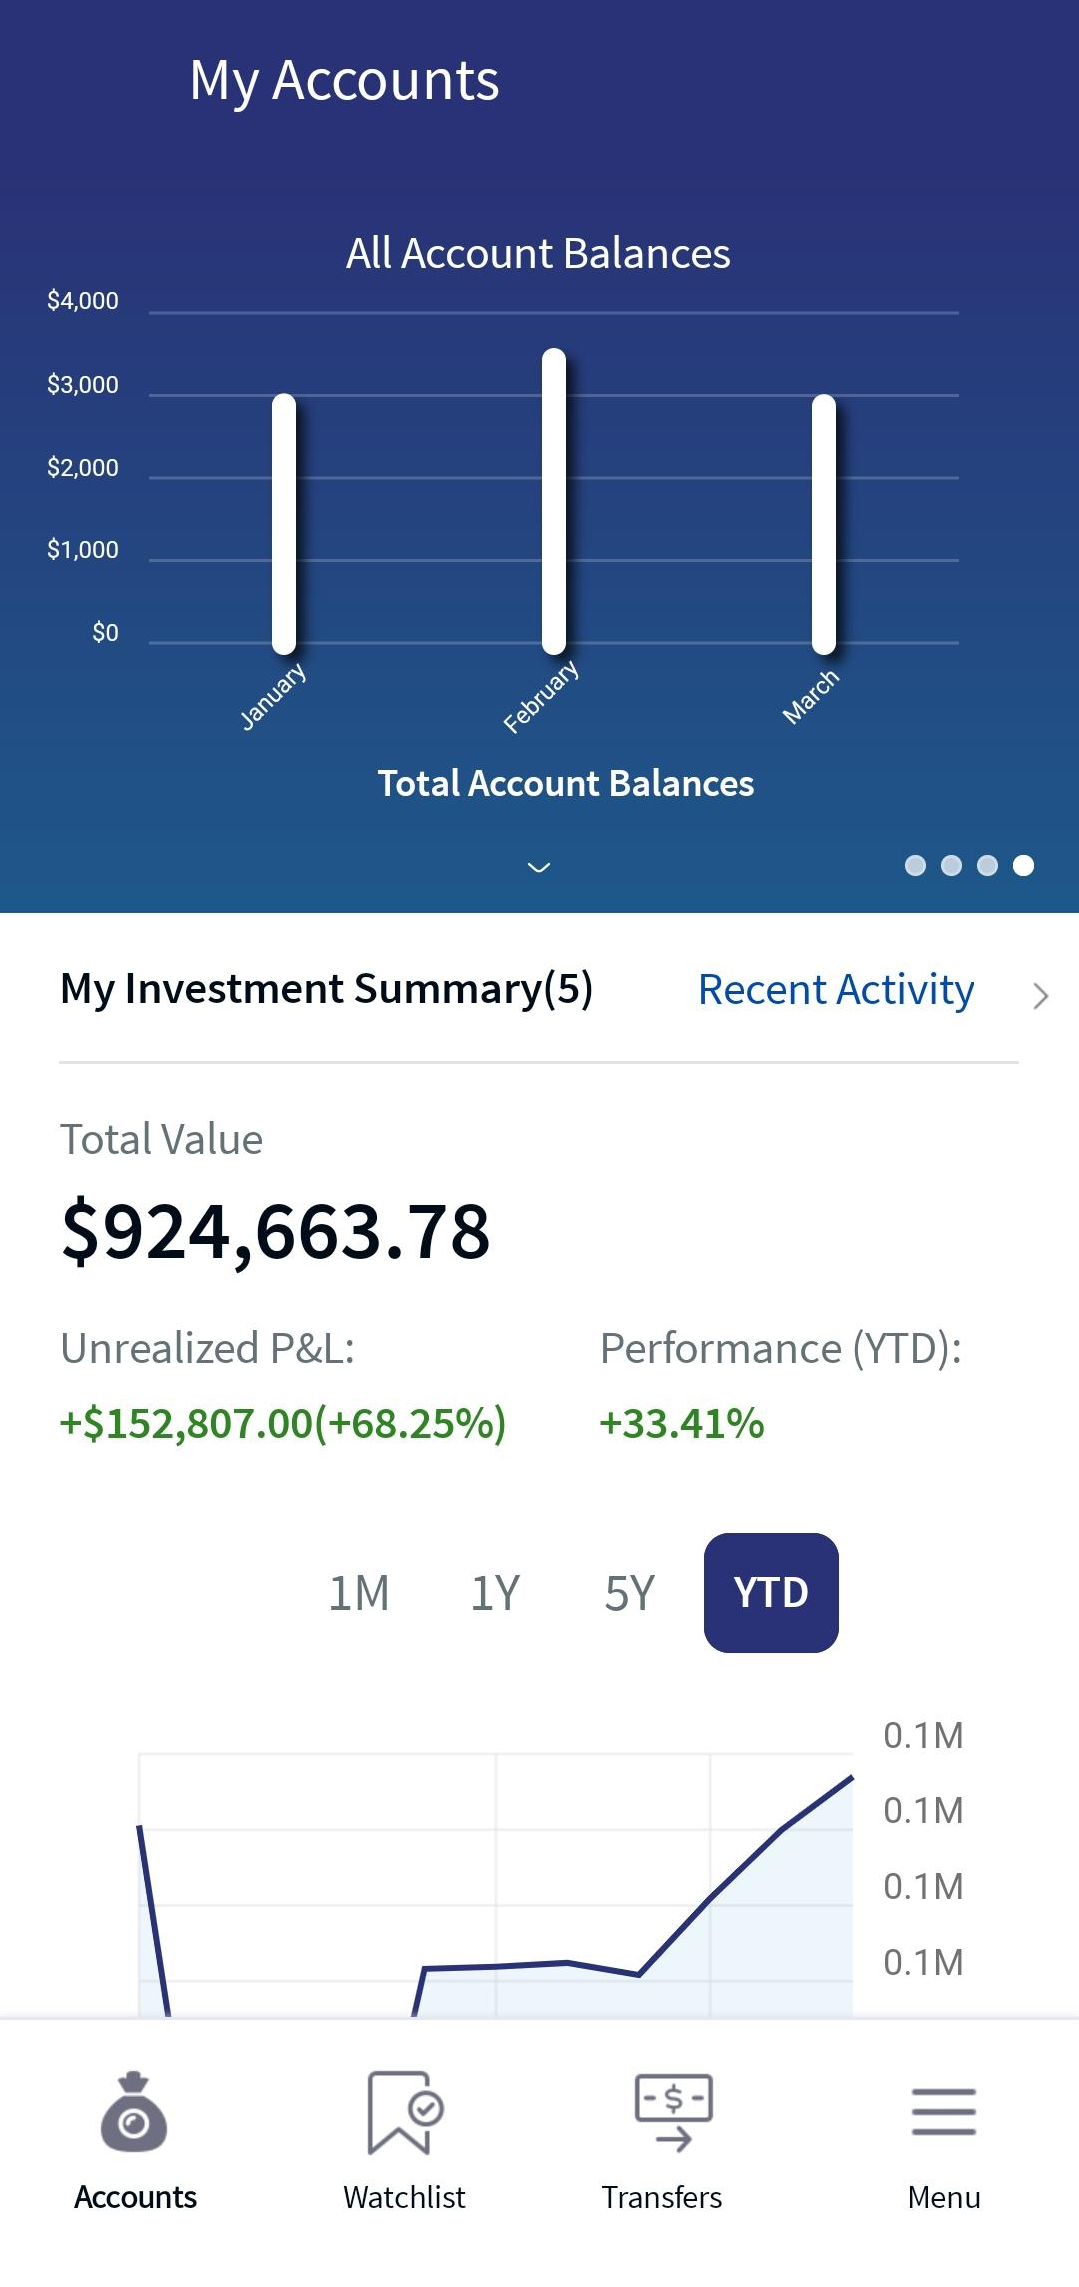Select the fourth active carousel dot

click(1023, 865)
